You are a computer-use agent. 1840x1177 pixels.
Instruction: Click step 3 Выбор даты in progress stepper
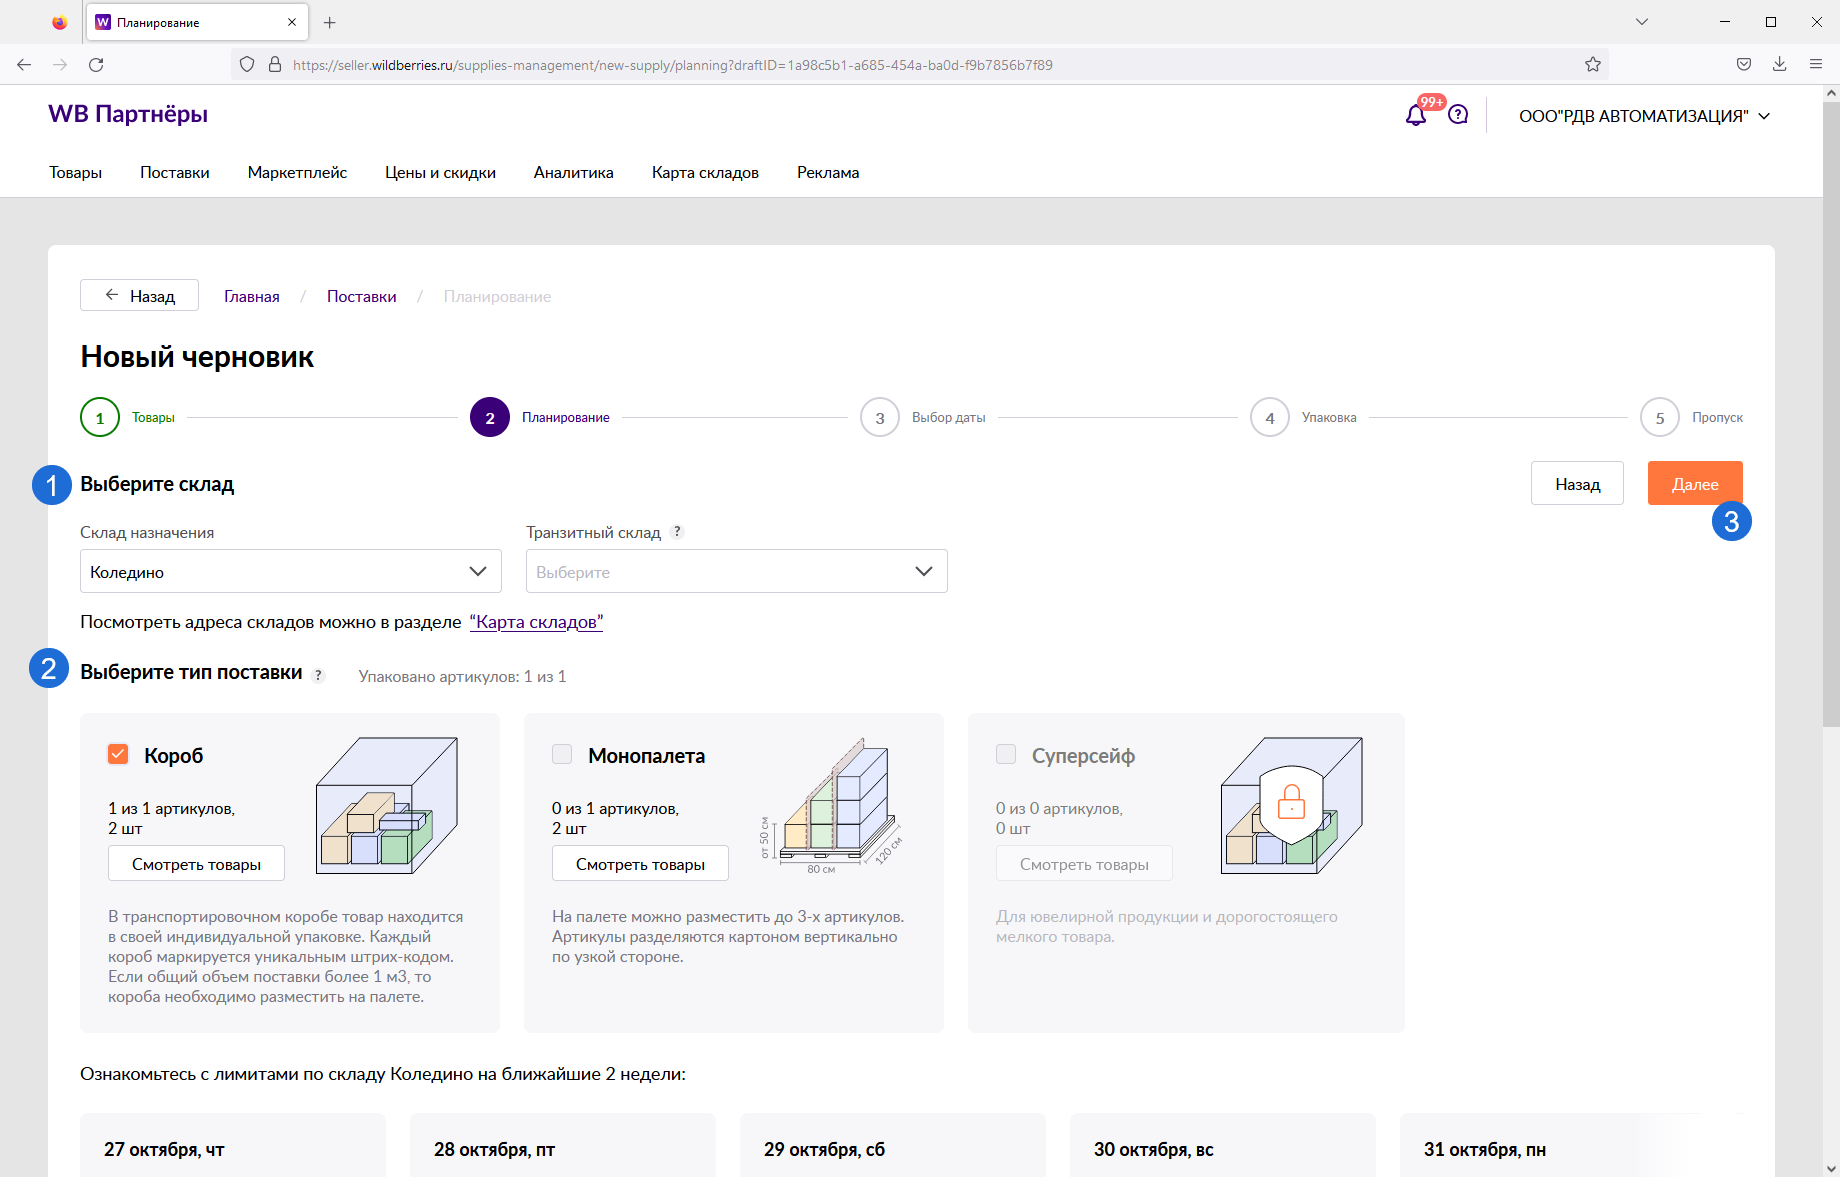[880, 418]
